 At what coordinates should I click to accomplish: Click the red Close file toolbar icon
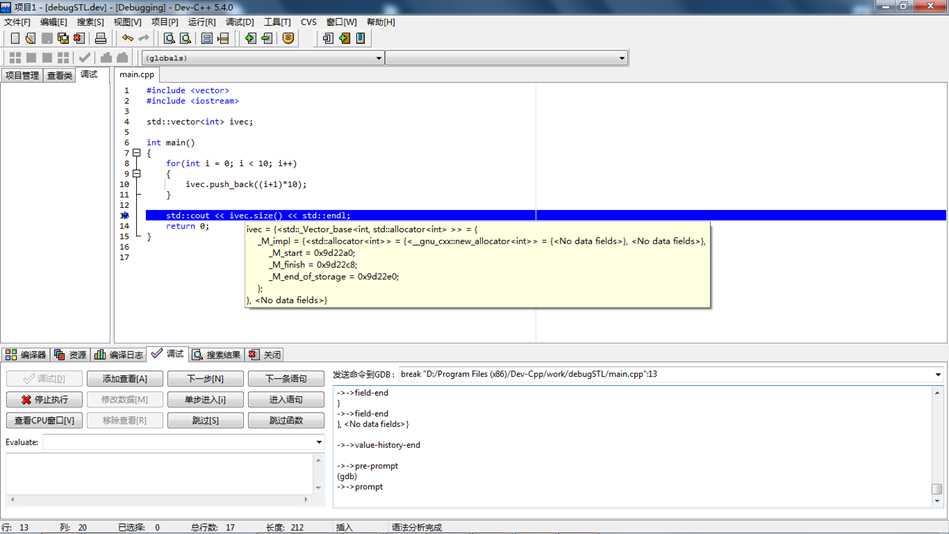click(x=79, y=38)
